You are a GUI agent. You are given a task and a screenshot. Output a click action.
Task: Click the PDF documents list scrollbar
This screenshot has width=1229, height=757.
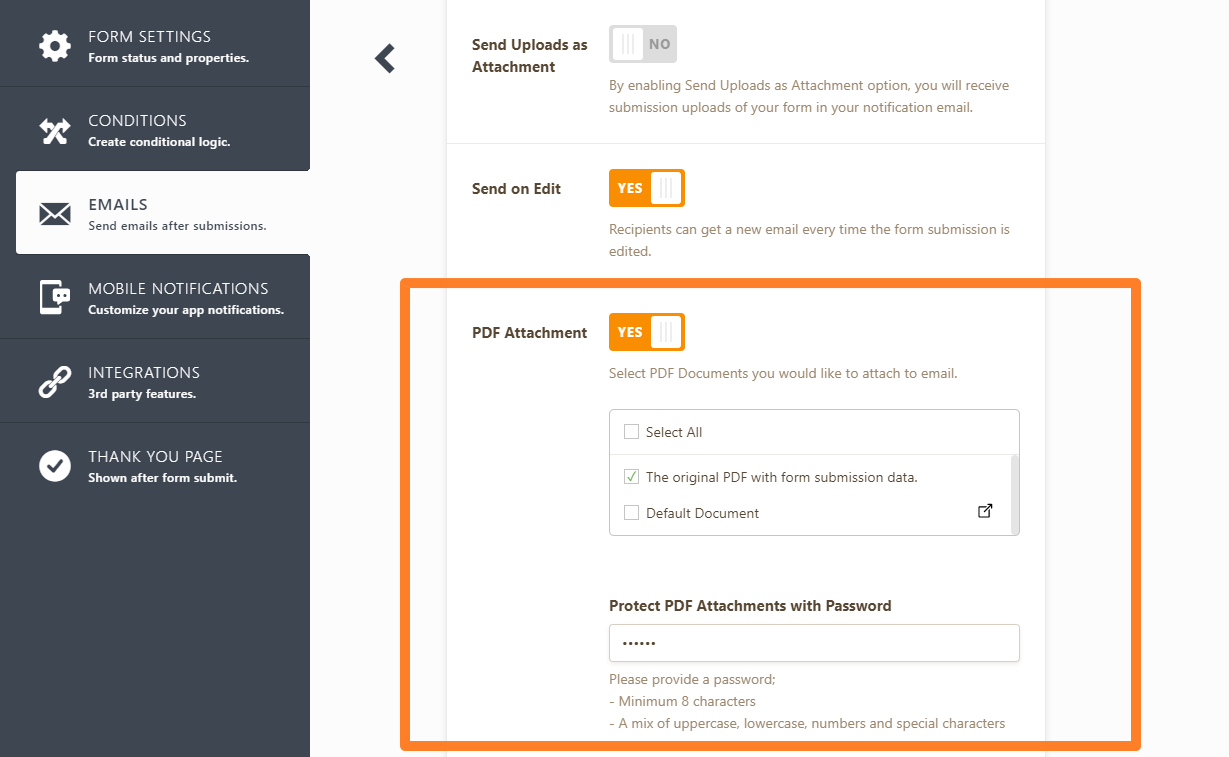1015,493
